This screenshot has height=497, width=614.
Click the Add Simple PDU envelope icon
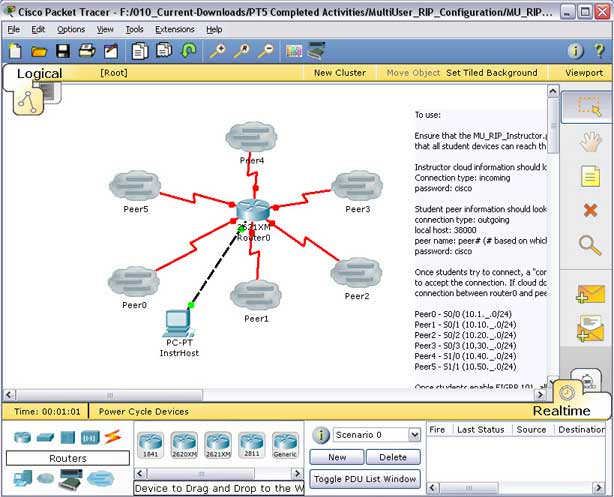tap(591, 294)
